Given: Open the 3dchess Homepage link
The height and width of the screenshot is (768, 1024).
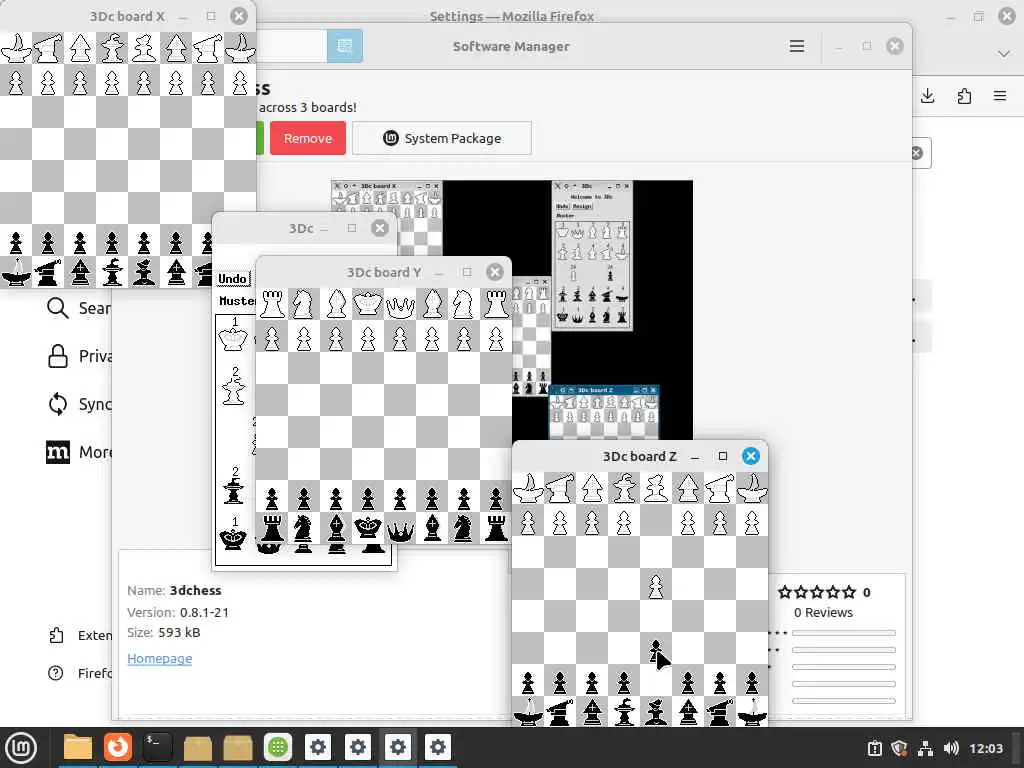Looking at the screenshot, I should 159,658.
